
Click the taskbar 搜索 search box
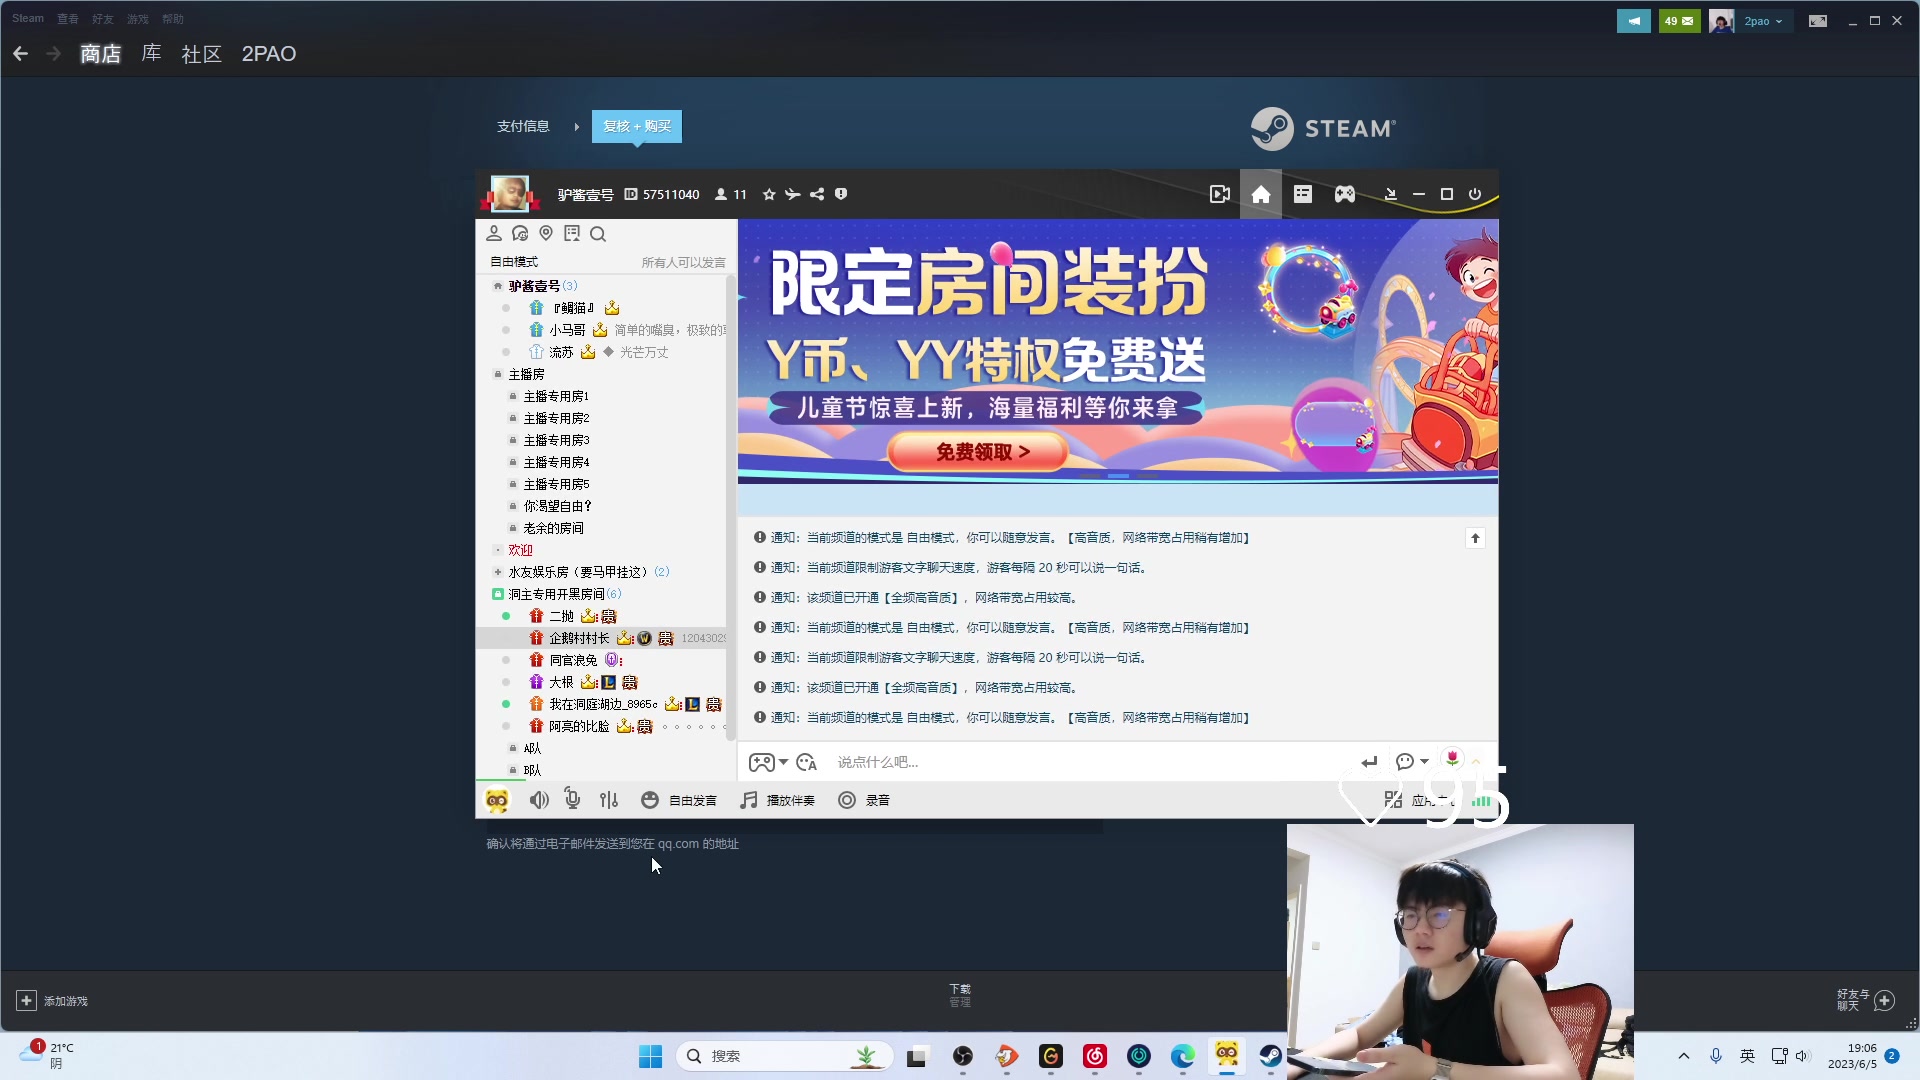tap(784, 1056)
